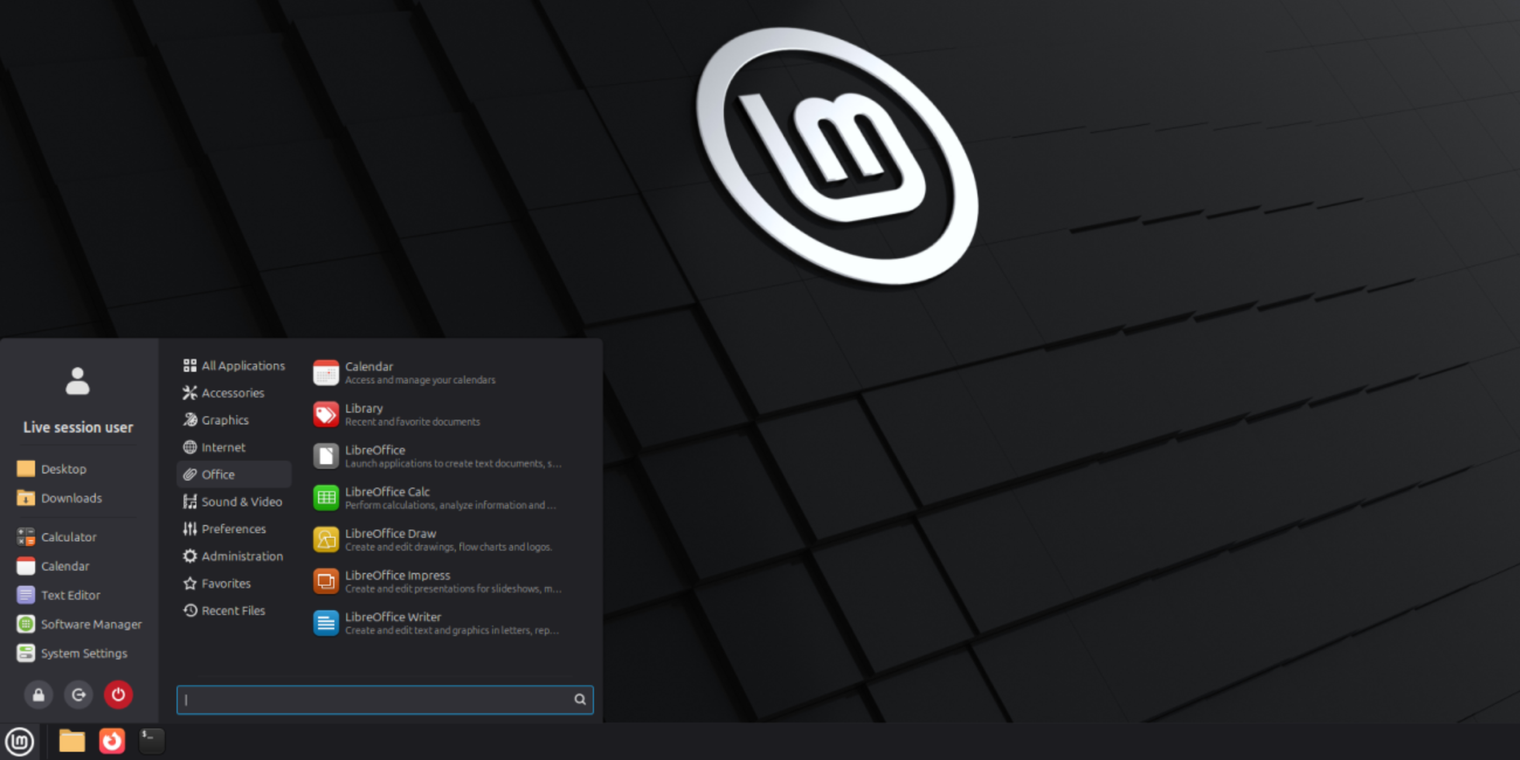Open the Text Editor

coord(70,595)
